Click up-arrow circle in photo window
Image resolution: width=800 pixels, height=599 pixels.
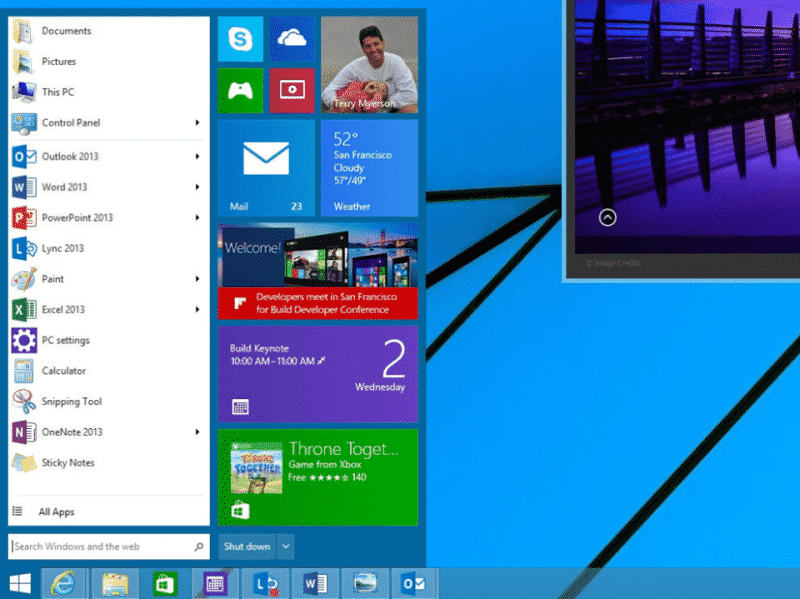point(607,218)
